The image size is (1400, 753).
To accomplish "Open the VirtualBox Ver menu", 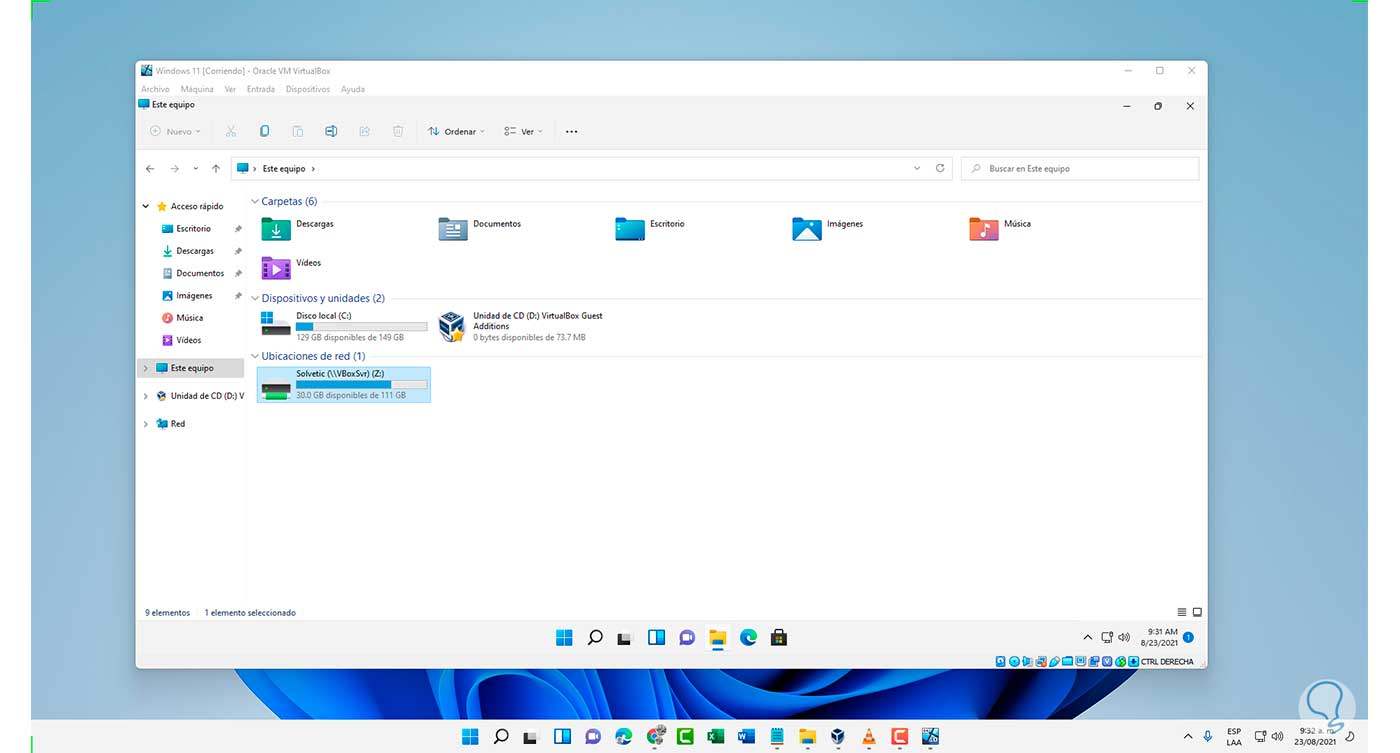I will (230, 89).
